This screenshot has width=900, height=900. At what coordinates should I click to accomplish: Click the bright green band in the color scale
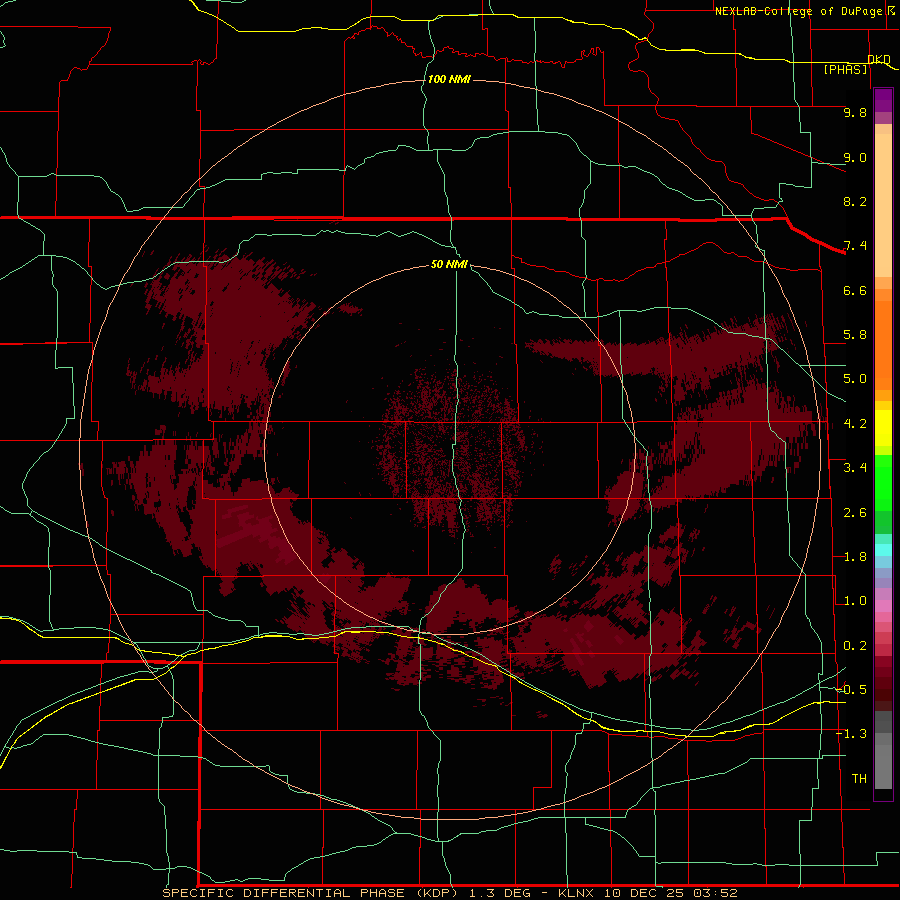click(x=883, y=483)
